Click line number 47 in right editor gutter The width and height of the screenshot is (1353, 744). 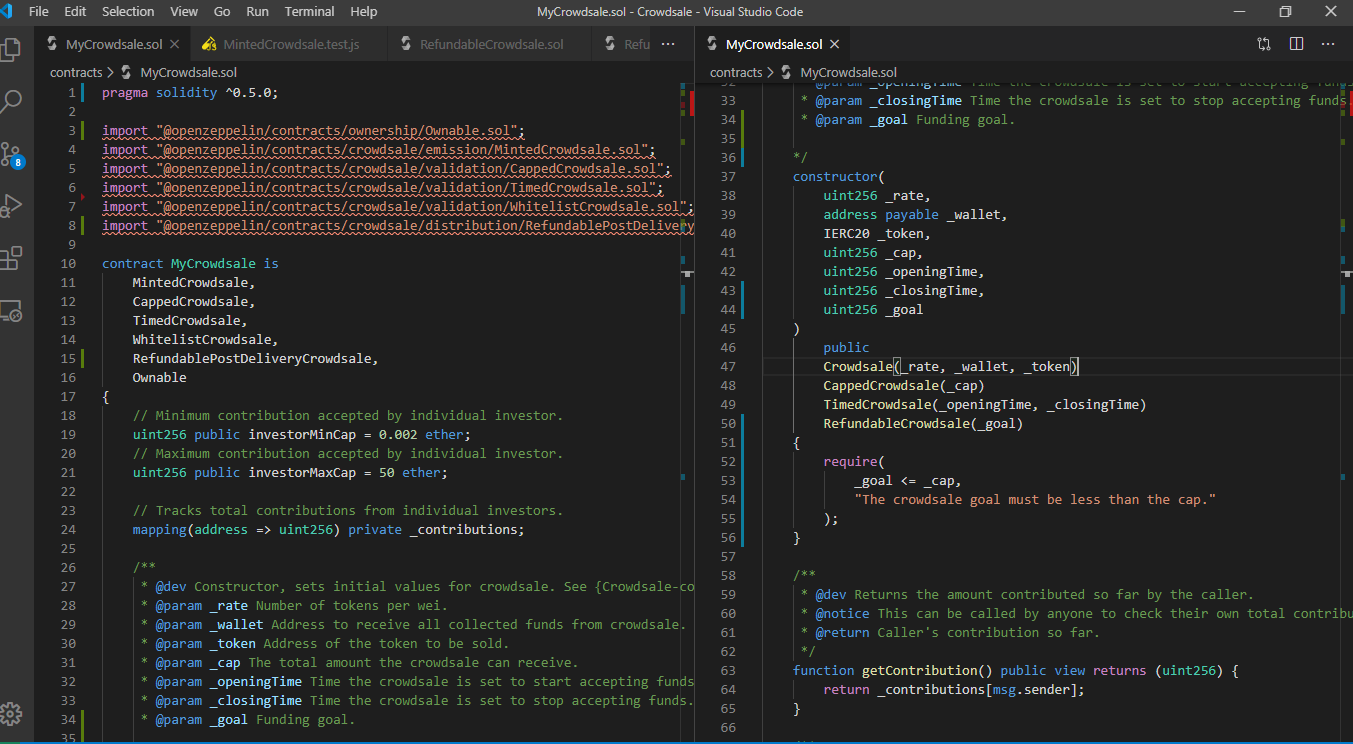(727, 367)
